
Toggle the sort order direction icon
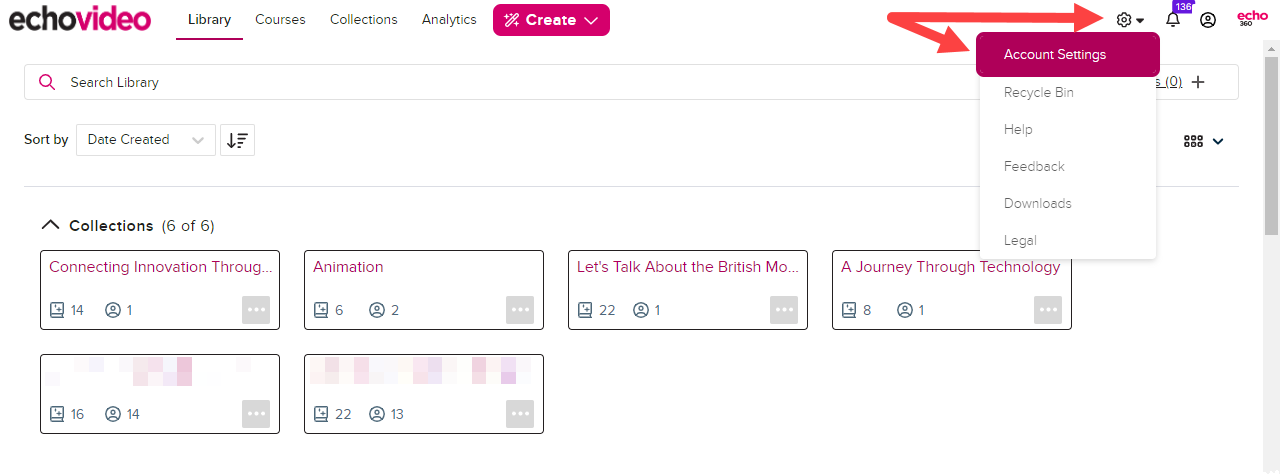point(238,140)
